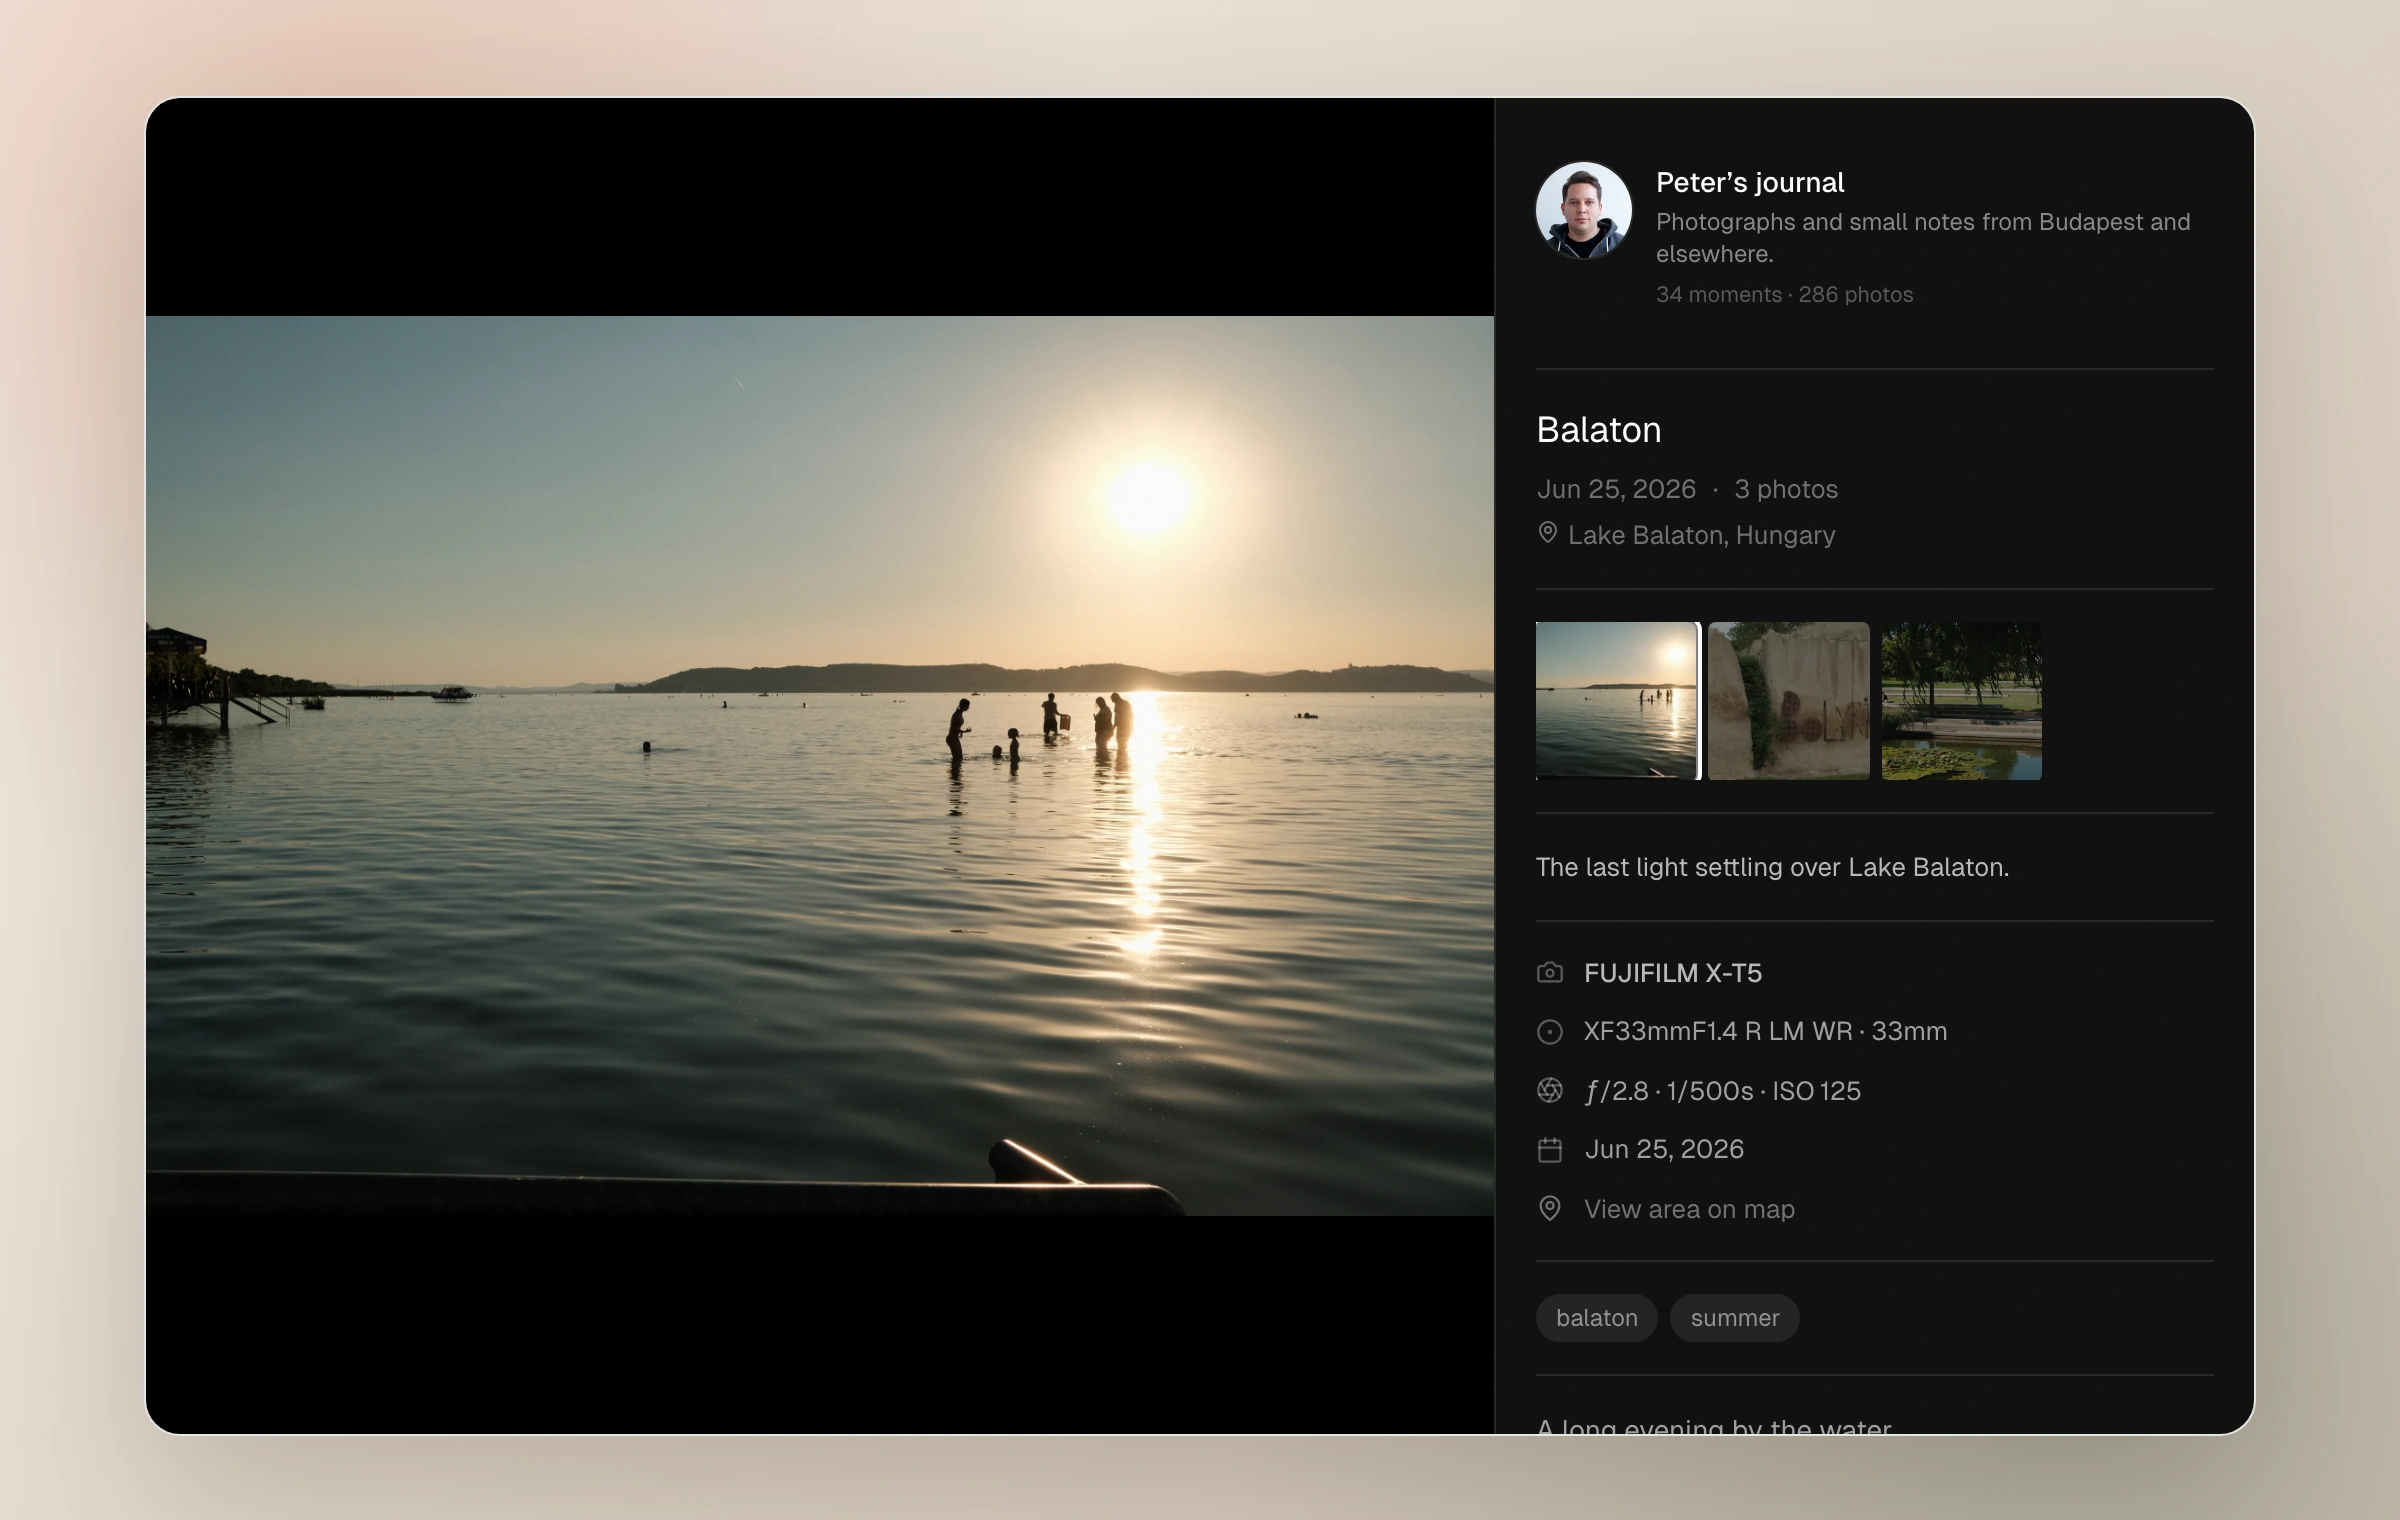2400x1520 pixels.
Task: Click the calendar icon beside Jun 25, 2026
Action: click(x=1550, y=1150)
